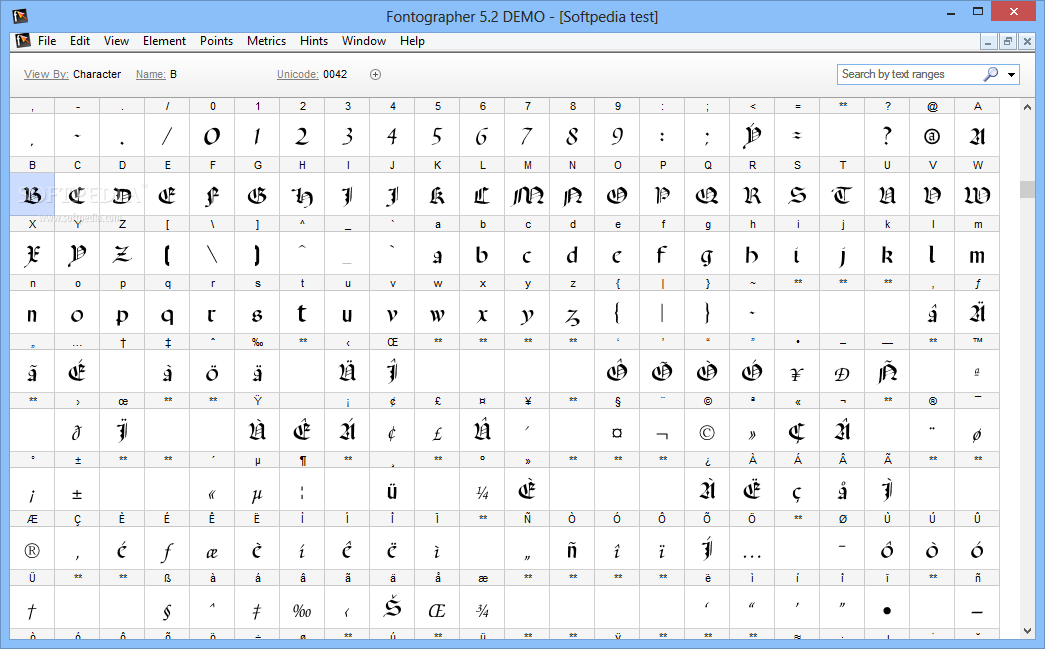Select the glyph cell for lowercase t
Viewport: 1045px width, 649px height.
click(x=302, y=313)
